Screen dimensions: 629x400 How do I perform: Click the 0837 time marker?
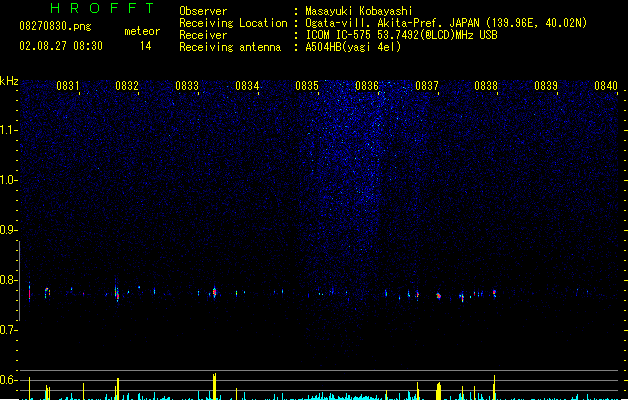coord(427,86)
